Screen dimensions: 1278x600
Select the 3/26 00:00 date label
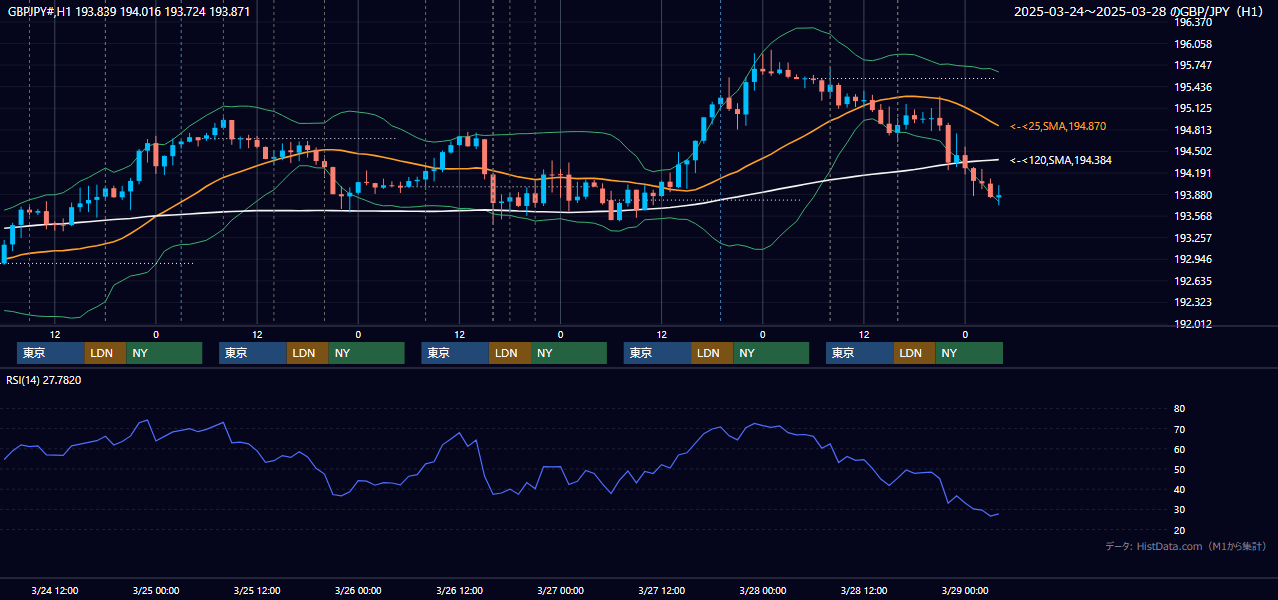point(358,590)
